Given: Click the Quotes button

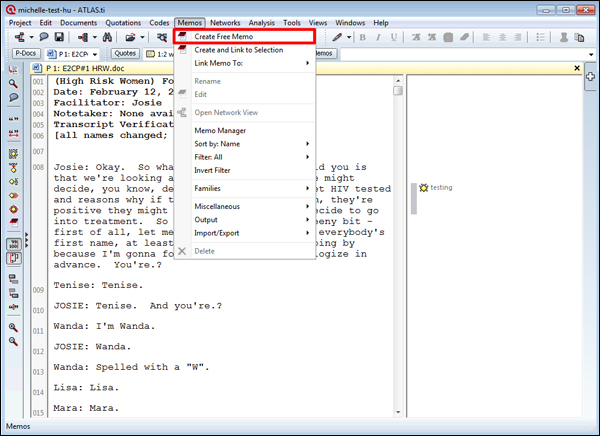Looking at the screenshot, I should coord(126,53).
